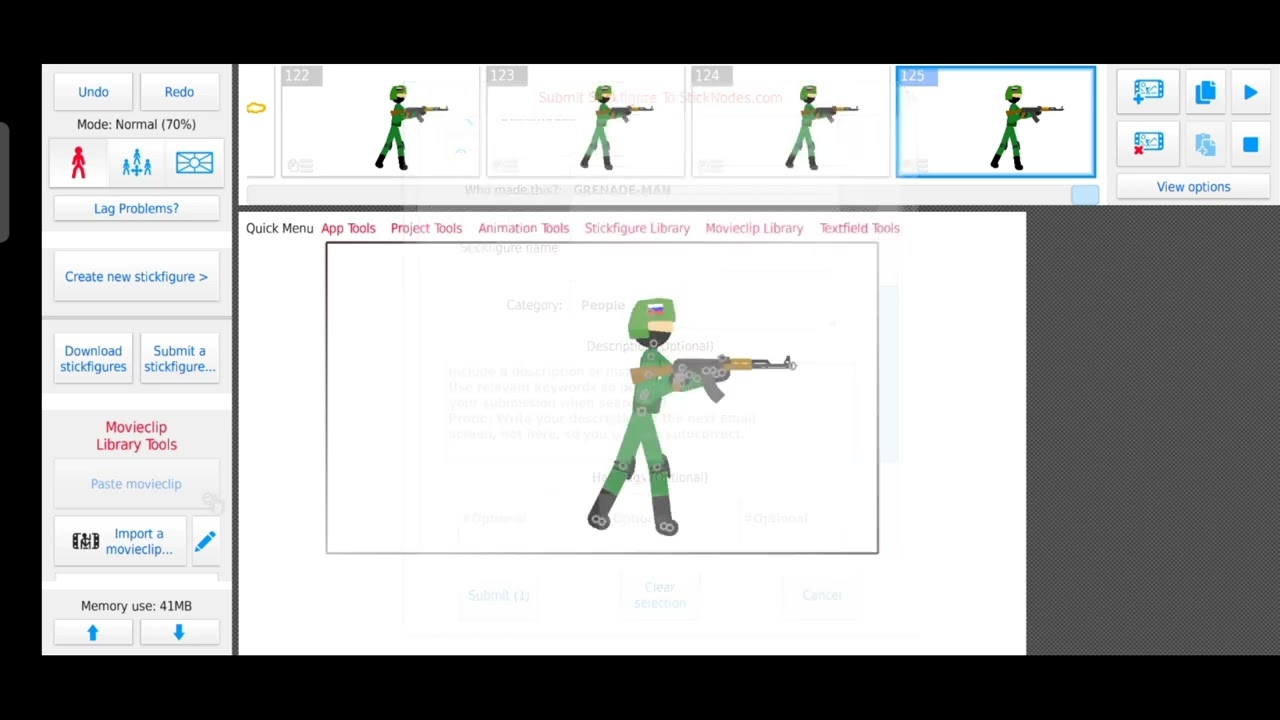Click the yellow loop marker beside frame 122
1280x720 pixels.
click(256, 108)
